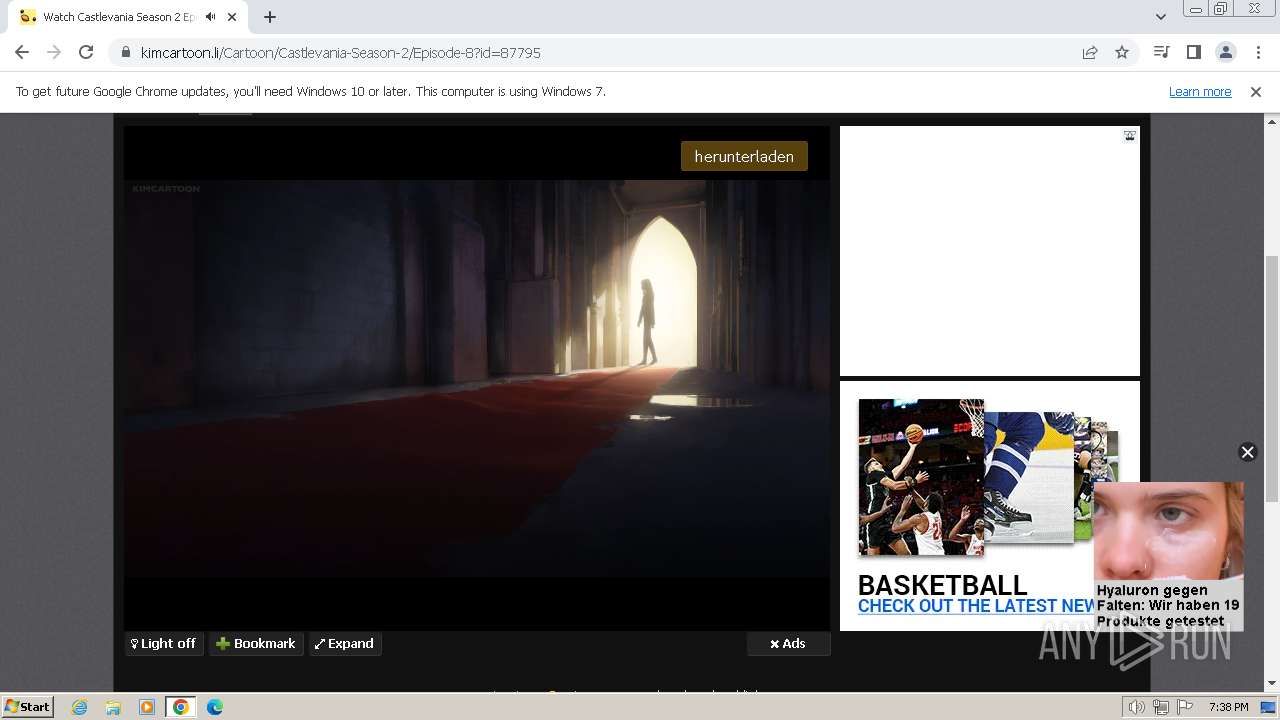Click the Castlevania video frame
Screen dimensions: 1280x720
(477, 378)
